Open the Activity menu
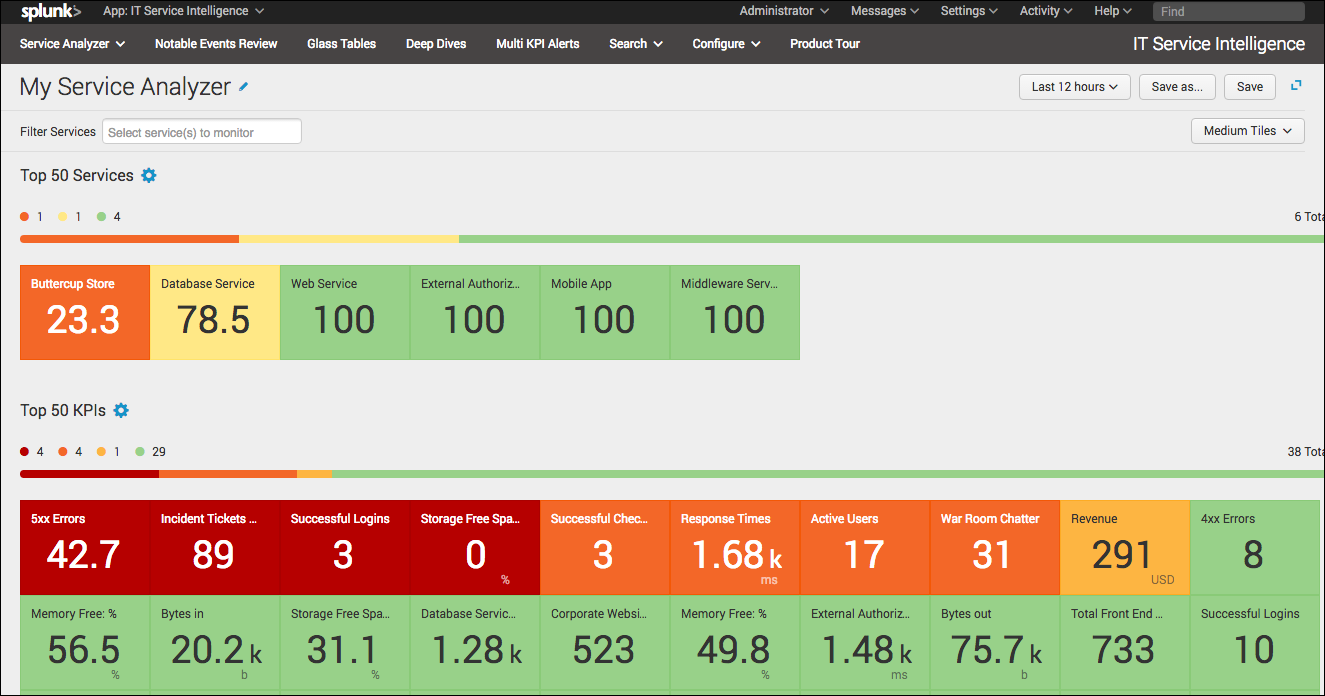1325x696 pixels. (1046, 11)
